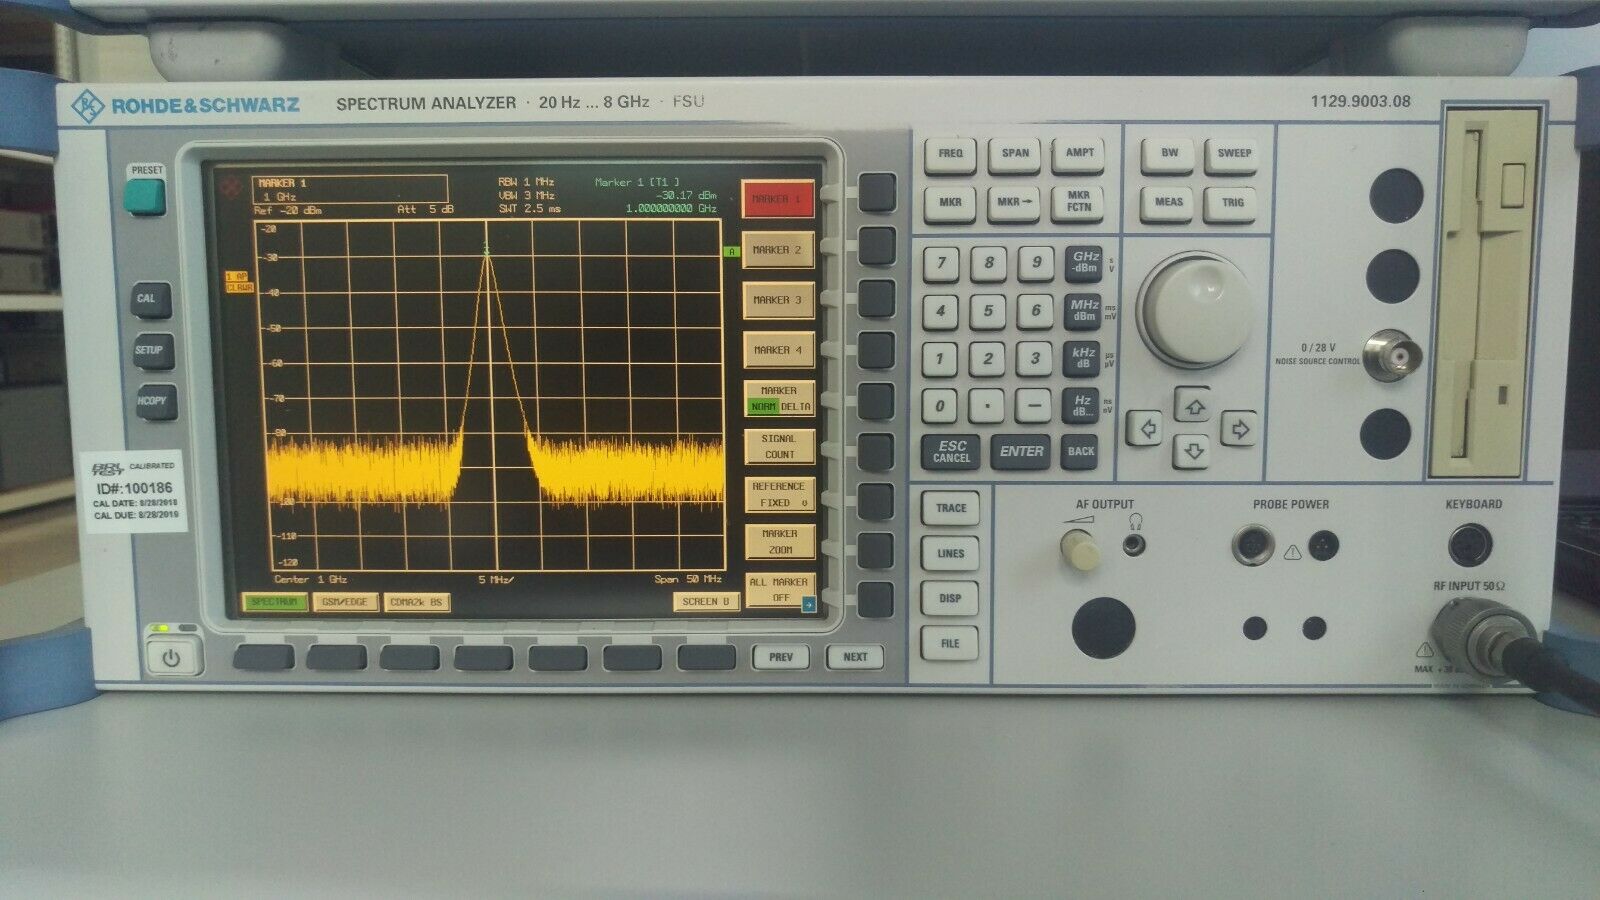1600x900 pixels.
Task: Tap the Hz / dB.. unit key
Action: [x=1082, y=406]
